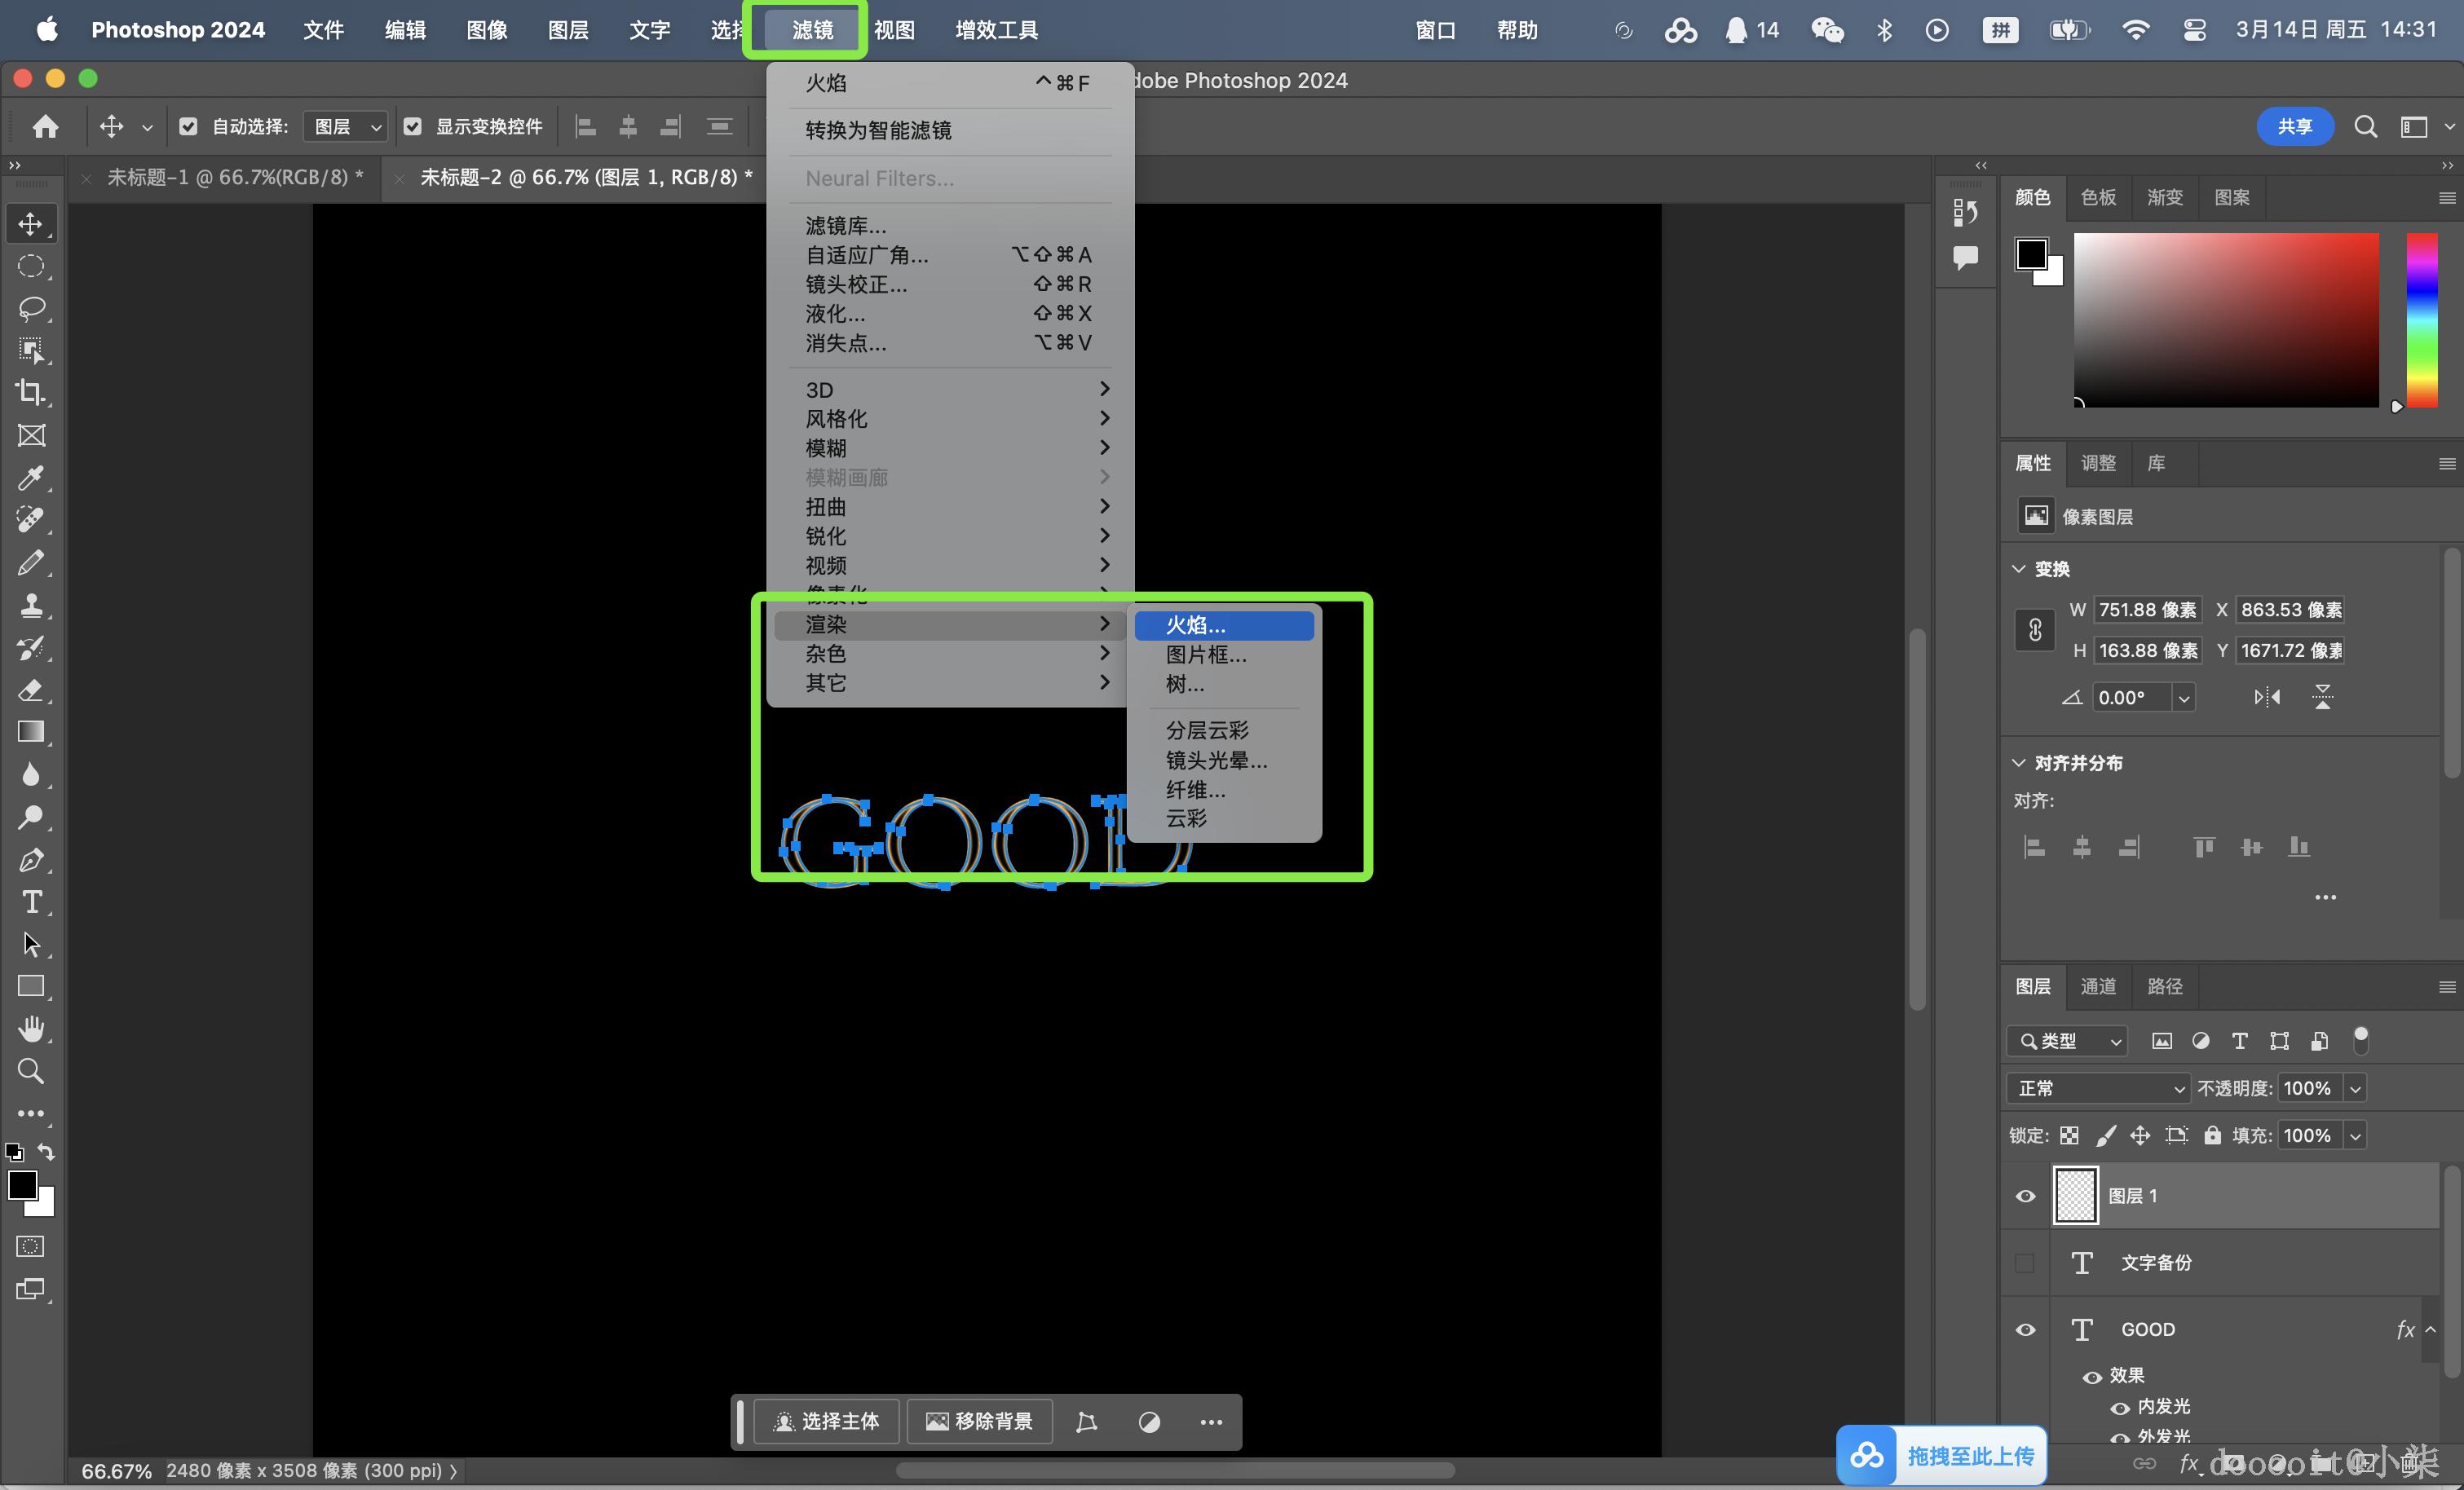Toggle 显示变换控件 checkbox

tap(413, 126)
